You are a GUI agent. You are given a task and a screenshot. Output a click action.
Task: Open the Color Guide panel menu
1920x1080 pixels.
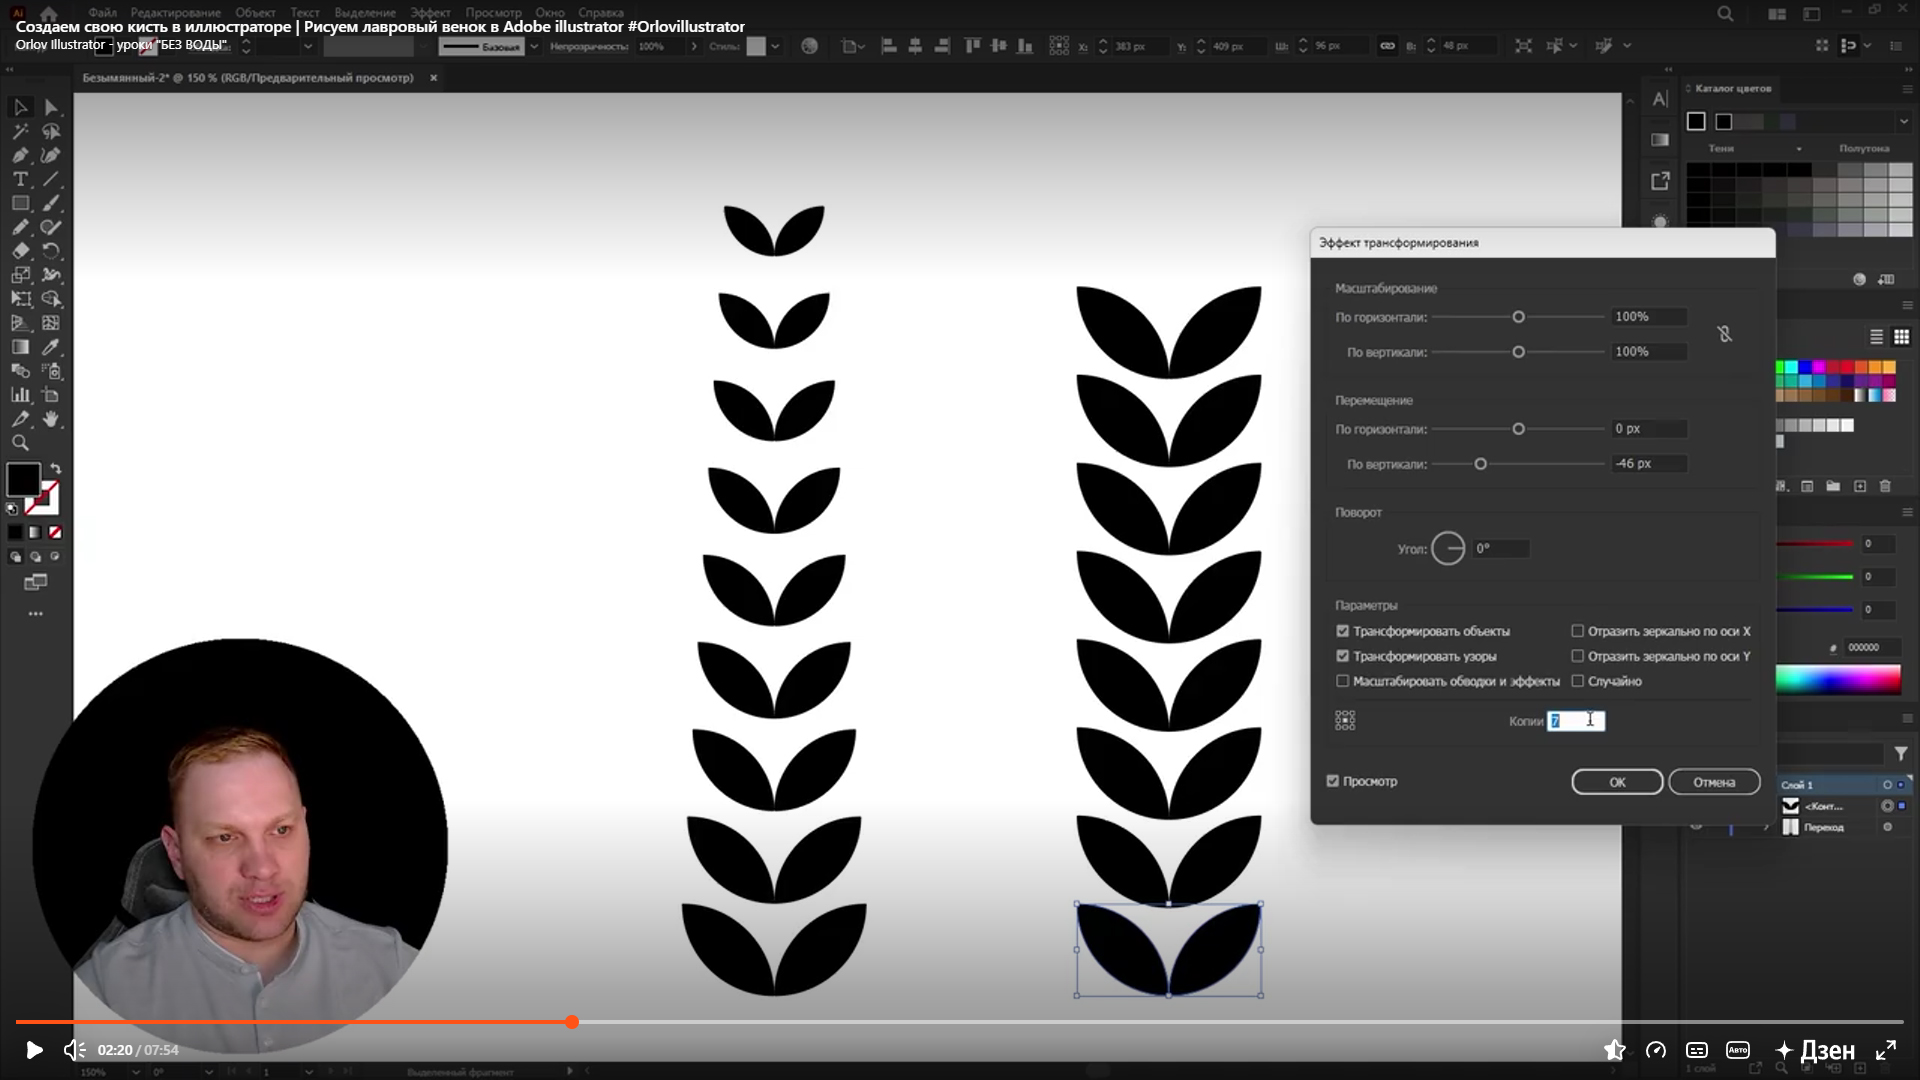(x=1907, y=89)
